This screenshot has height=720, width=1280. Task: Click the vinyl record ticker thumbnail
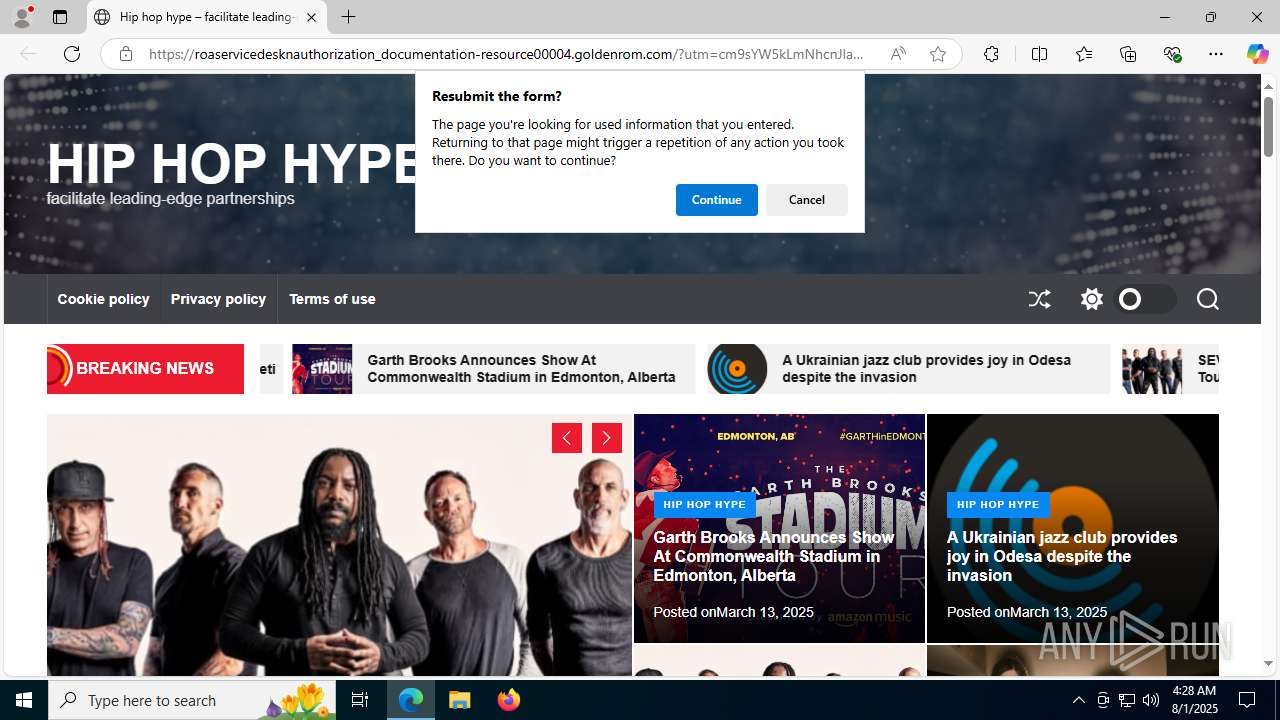pos(737,368)
